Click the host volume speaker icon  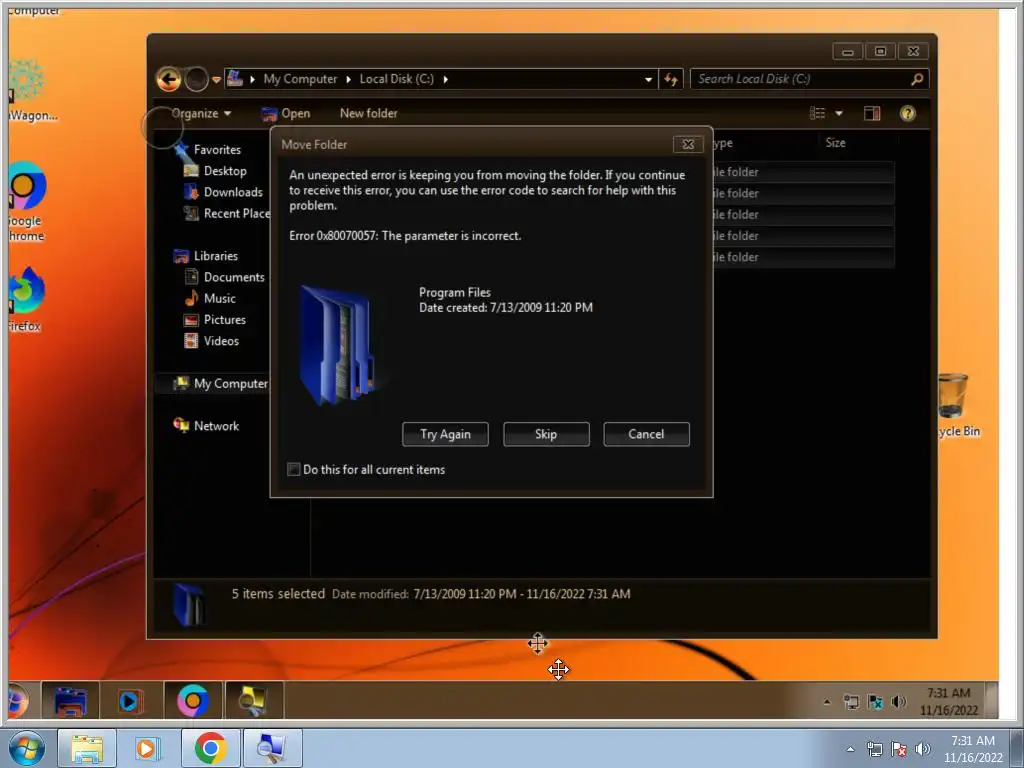click(x=923, y=749)
